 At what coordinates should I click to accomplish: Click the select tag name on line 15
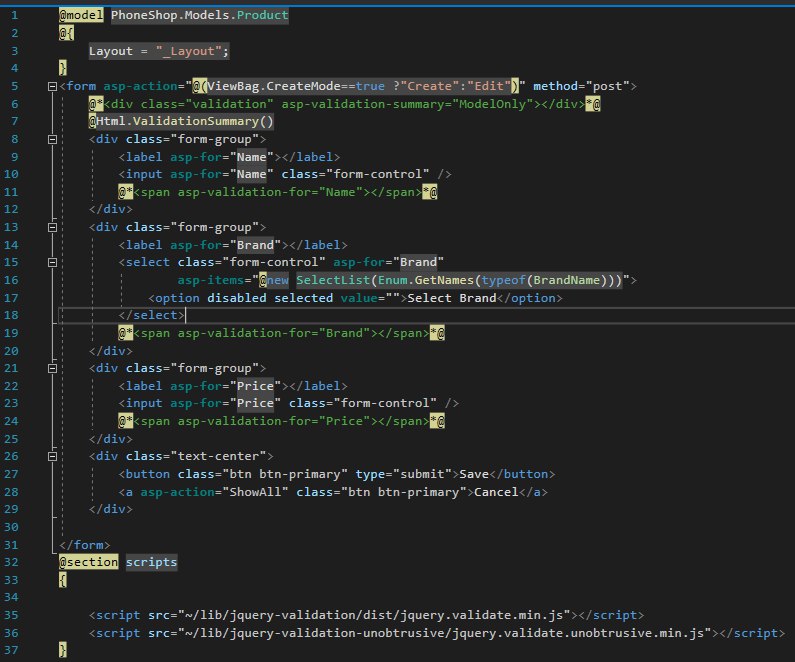point(148,263)
